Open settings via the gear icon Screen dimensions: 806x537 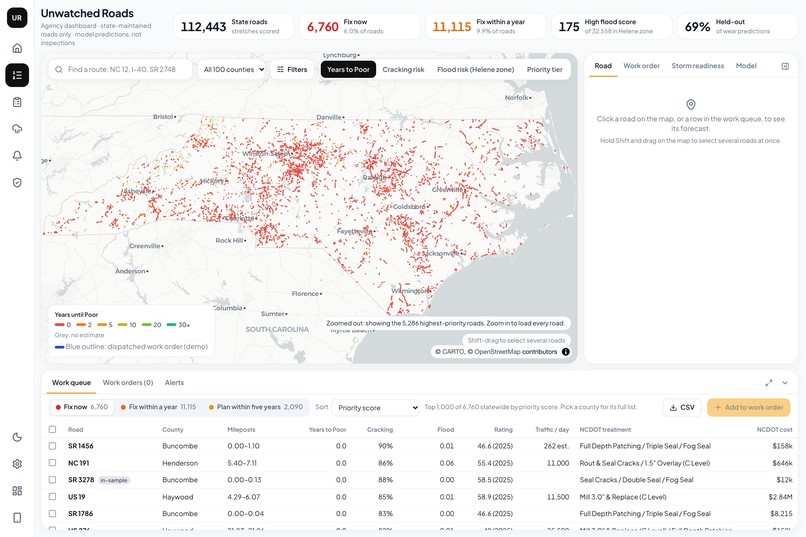click(17, 464)
